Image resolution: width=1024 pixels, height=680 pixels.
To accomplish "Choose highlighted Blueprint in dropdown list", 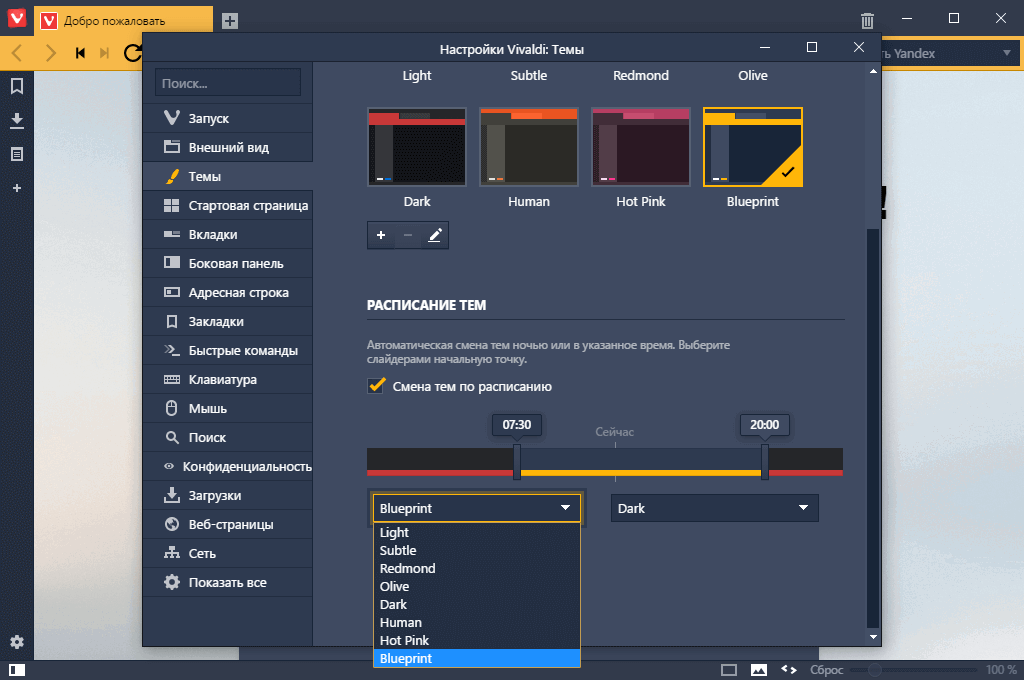I will 476,658.
